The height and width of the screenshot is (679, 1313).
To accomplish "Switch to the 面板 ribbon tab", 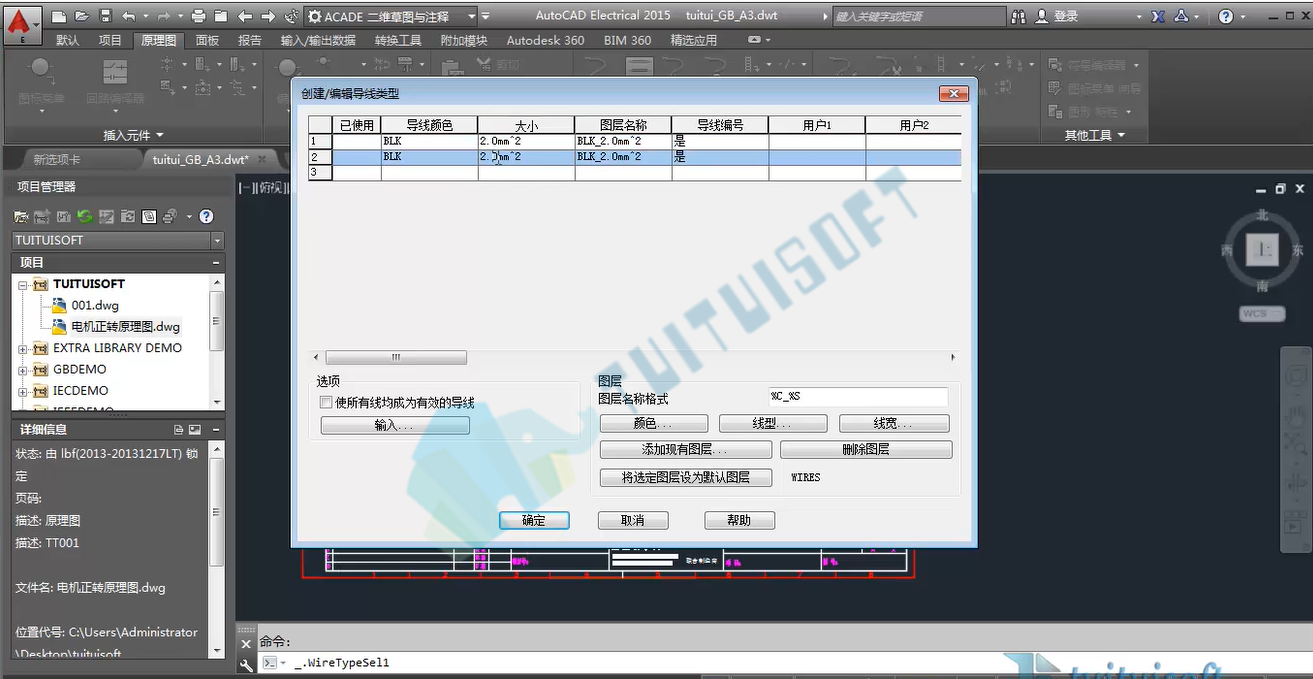I will pos(207,40).
